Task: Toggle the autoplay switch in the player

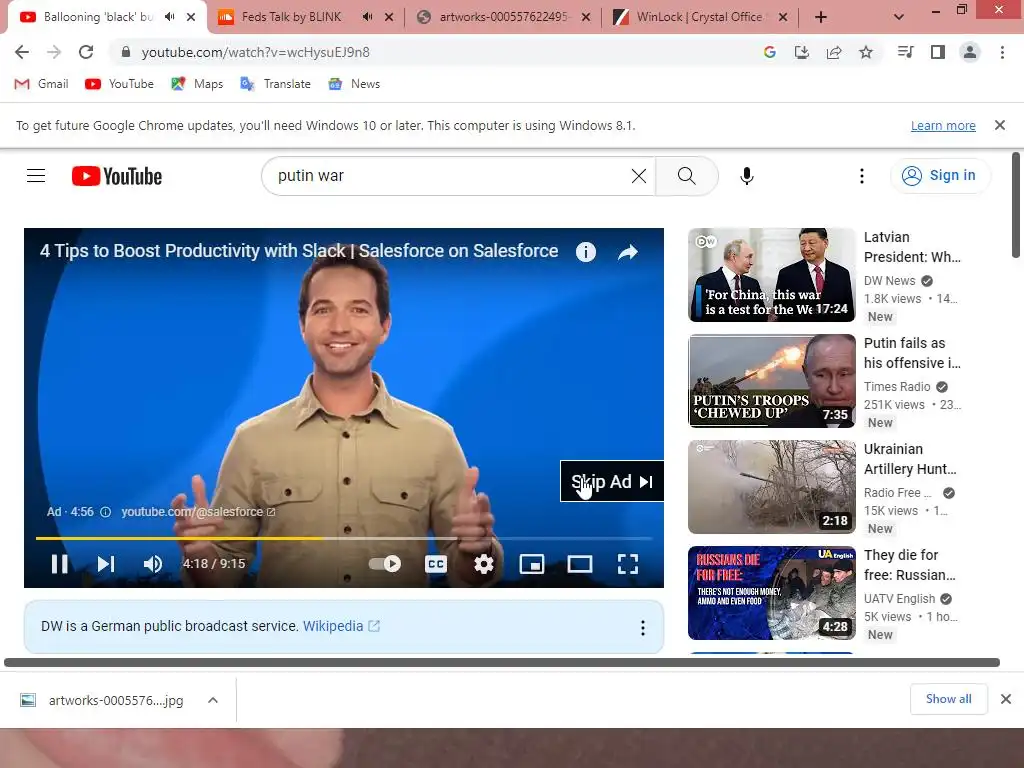Action: 385,564
